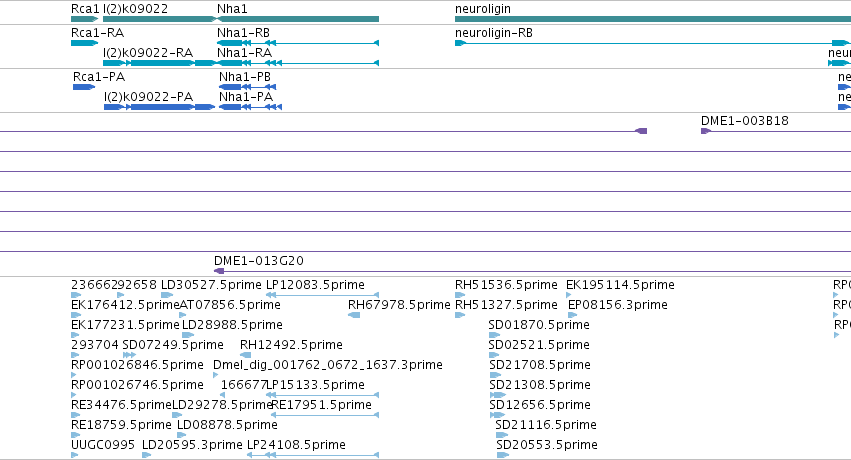Select the Rca1 gene bar
Viewport: 851px width, 460px height.
[x=85, y=19]
